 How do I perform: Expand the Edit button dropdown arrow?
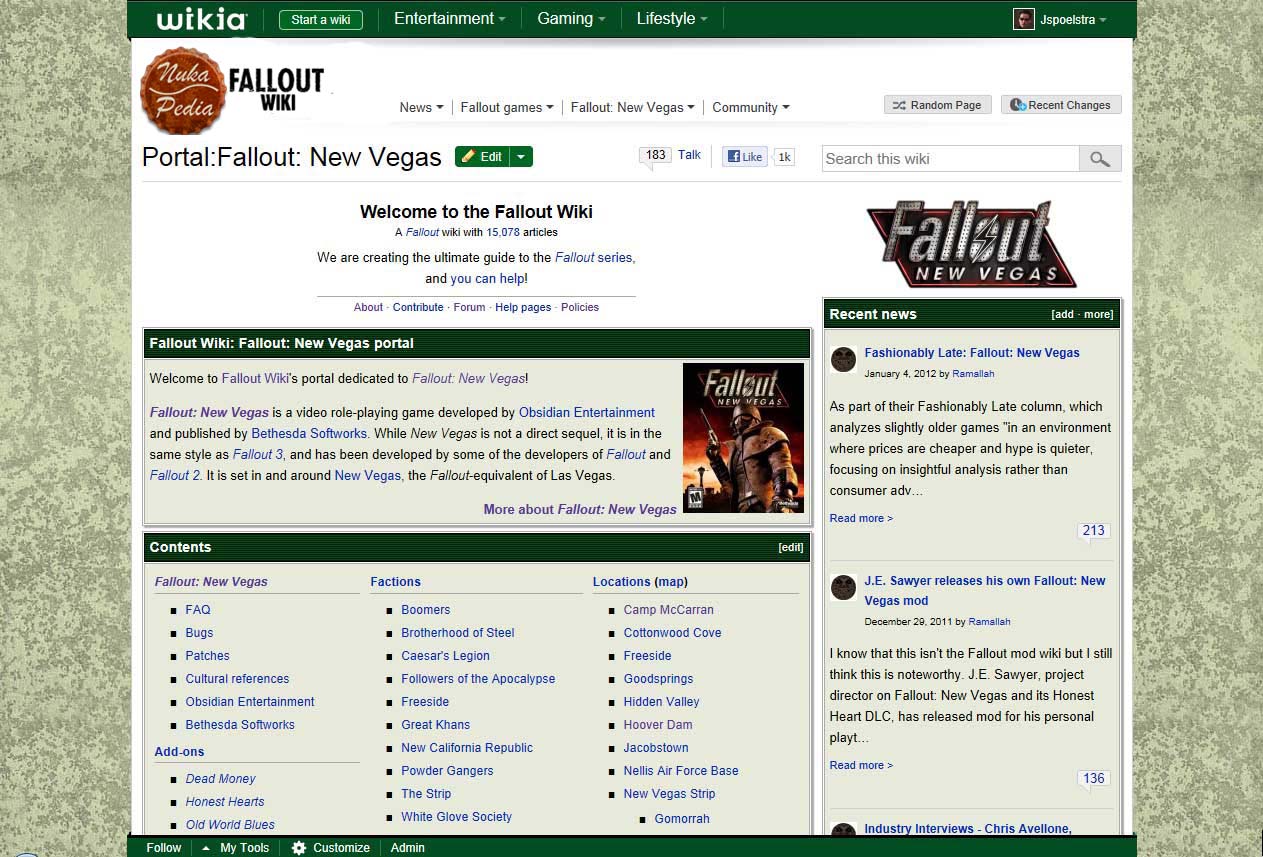tap(521, 157)
